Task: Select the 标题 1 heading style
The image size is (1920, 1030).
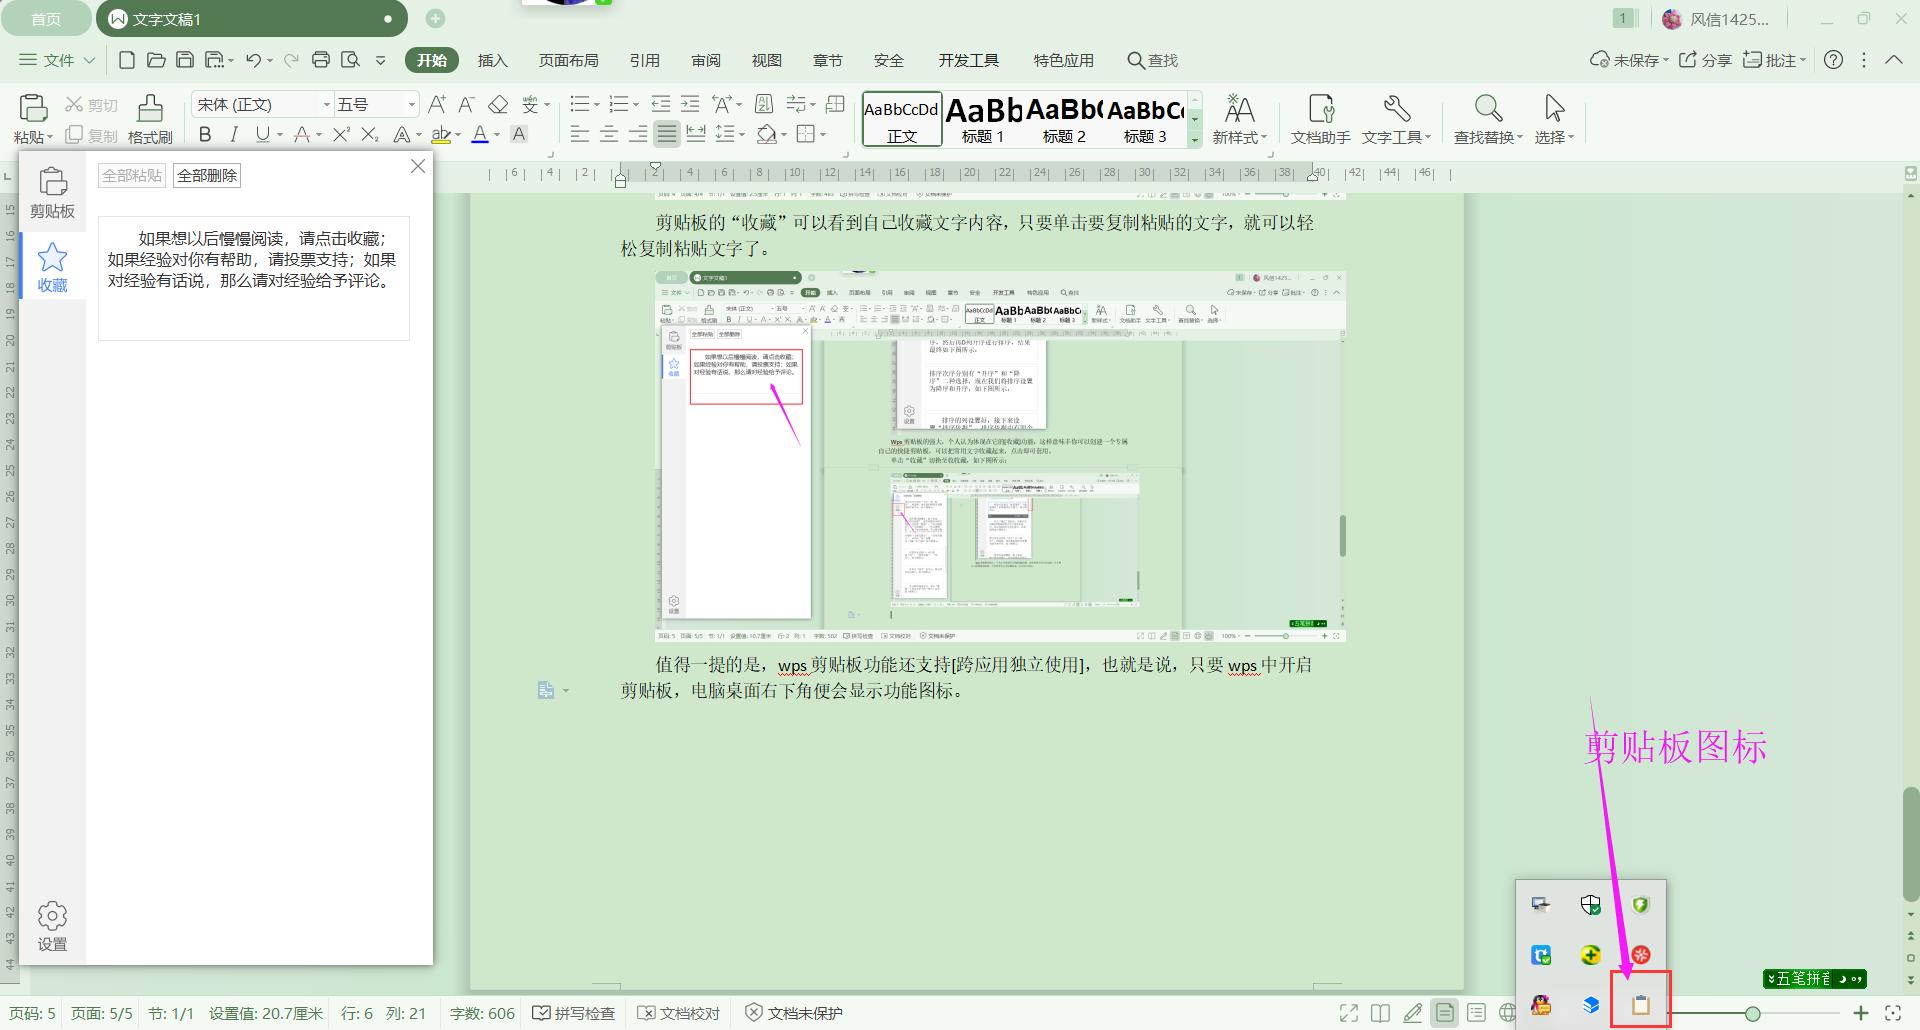Action: click(x=983, y=119)
